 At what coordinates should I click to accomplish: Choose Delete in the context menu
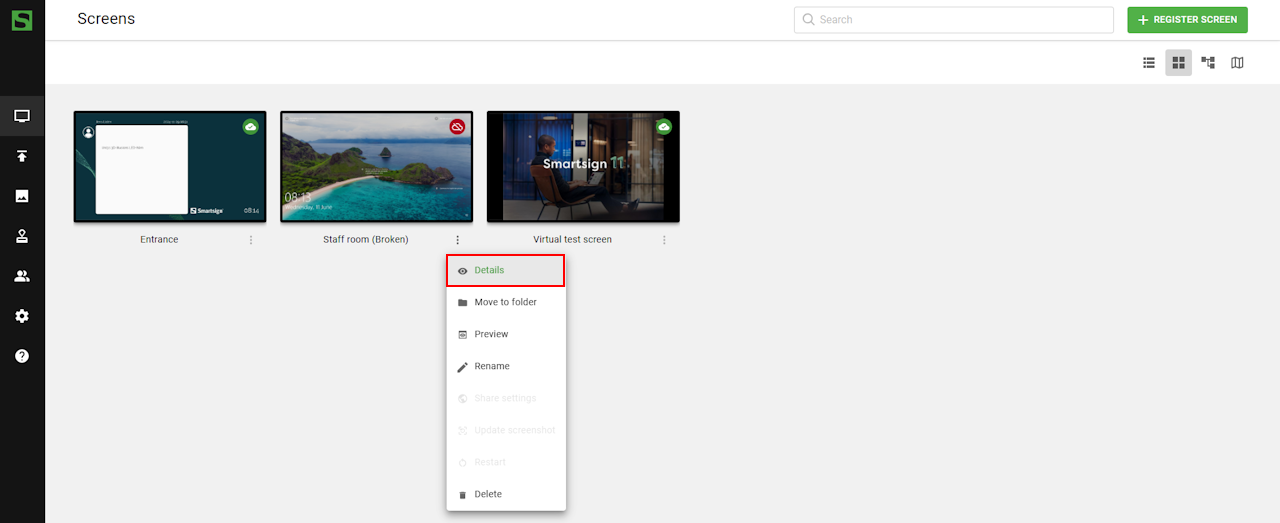click(x=506, y=494)
